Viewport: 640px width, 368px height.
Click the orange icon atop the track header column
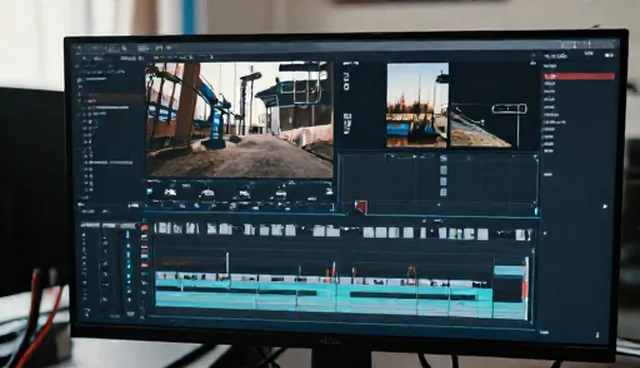(144, 228)
